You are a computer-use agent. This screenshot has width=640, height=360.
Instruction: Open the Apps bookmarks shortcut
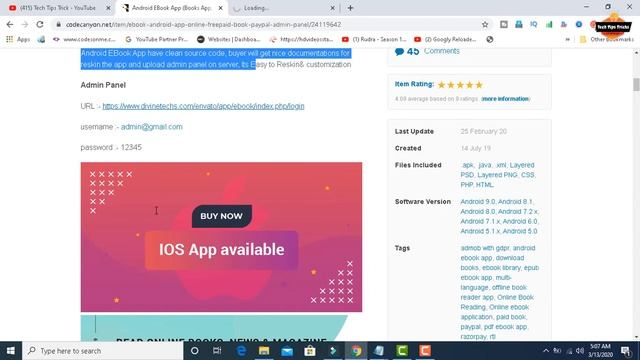point(18,39)
